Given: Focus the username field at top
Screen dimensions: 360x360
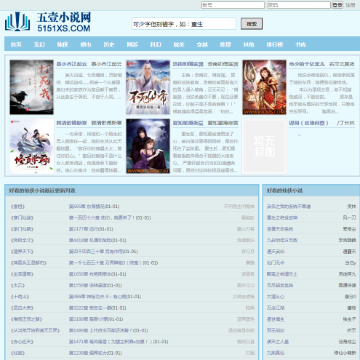Looking at the screenshot, I should click(233, 5).
